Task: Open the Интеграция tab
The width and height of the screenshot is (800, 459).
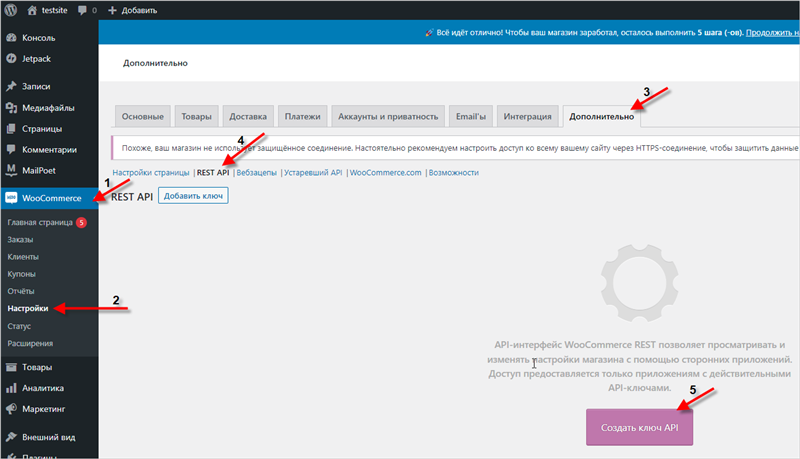Action: [x=527, y=116]
